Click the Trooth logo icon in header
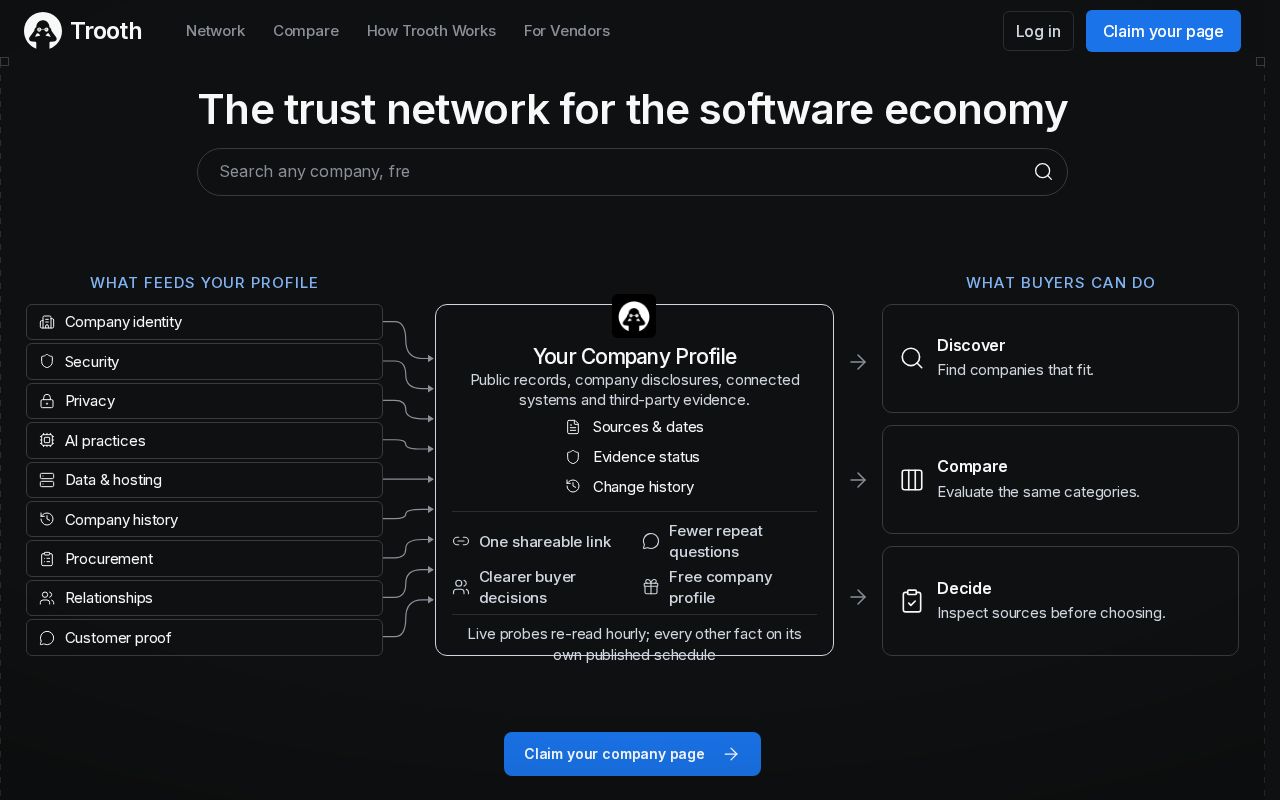Viewport: 1280px width, 800px height. [x=43, y=31]
